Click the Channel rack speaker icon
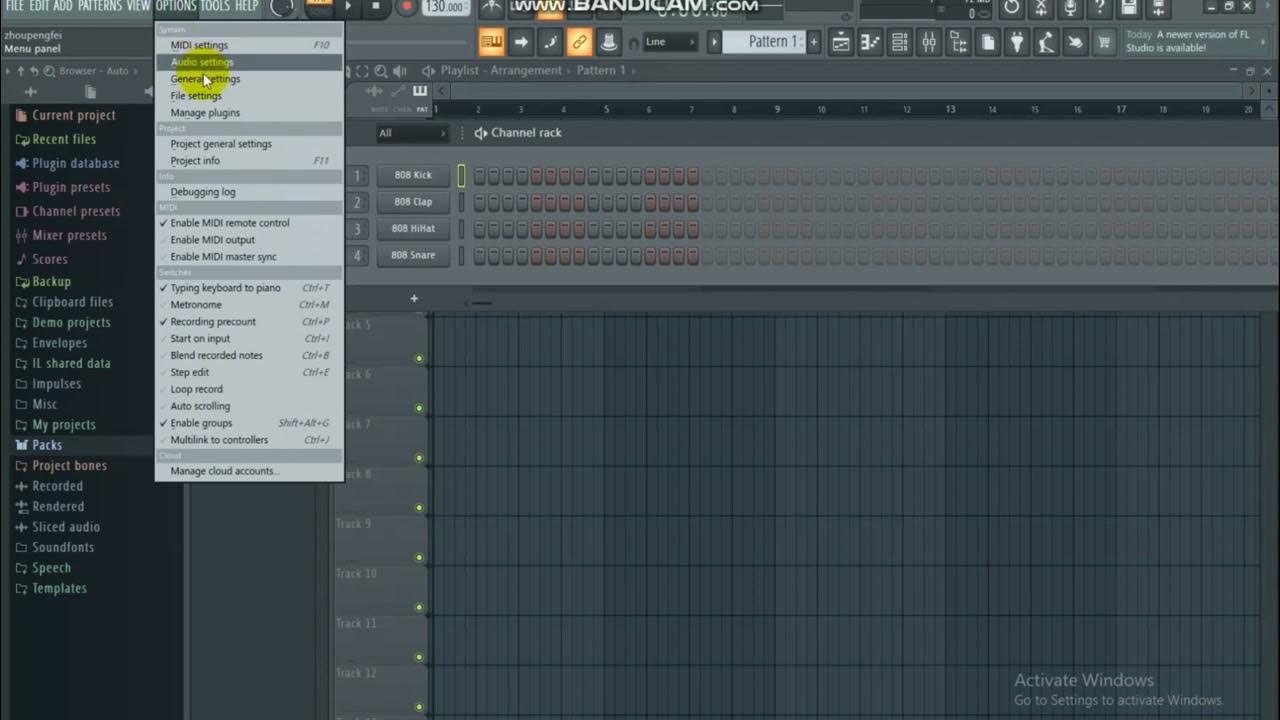 click(481, 132)
